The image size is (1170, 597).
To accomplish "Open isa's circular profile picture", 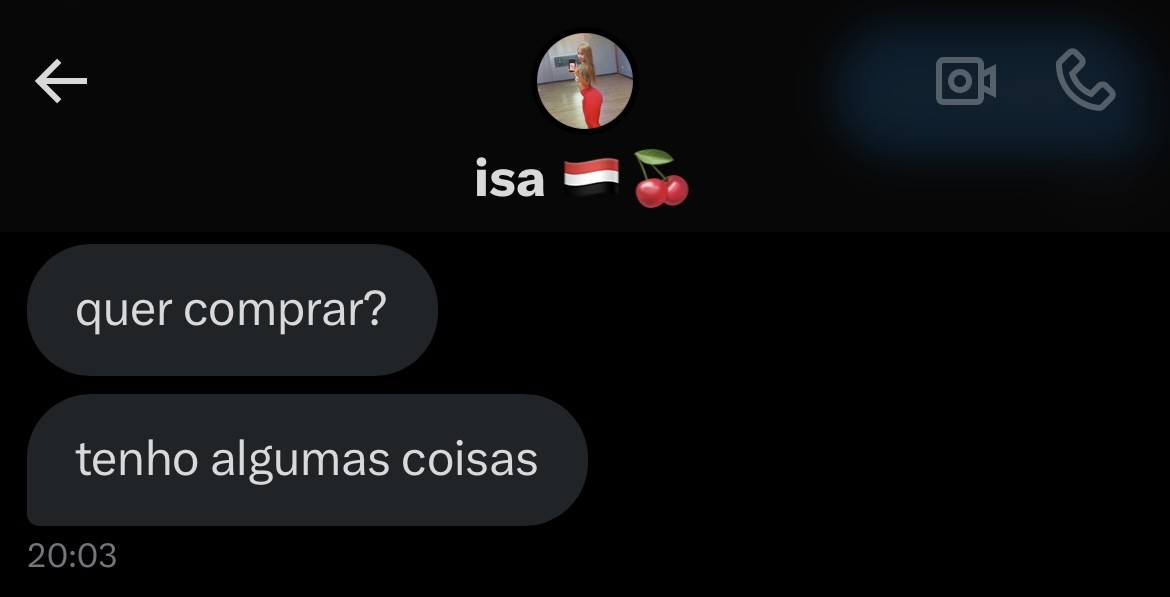I will click(586, 81).
